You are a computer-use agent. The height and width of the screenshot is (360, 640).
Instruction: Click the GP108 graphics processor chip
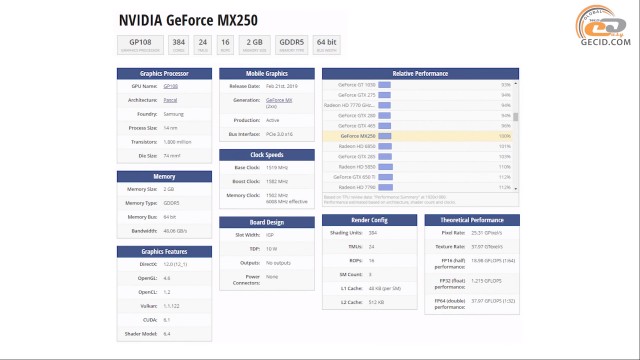(140, 45)
